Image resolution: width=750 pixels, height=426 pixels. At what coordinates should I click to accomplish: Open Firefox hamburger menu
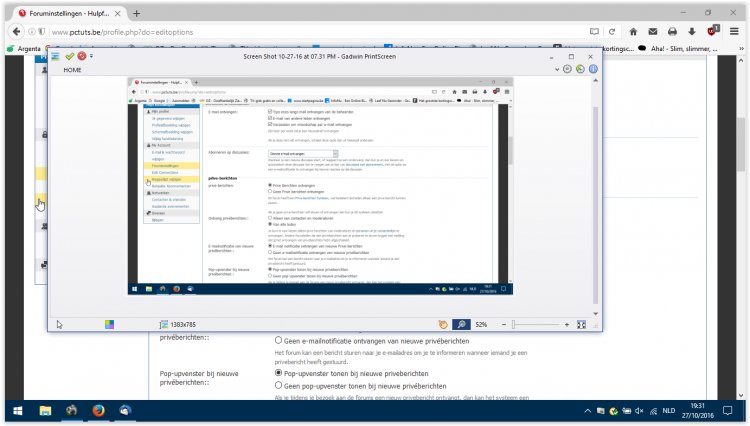point(735,32)
